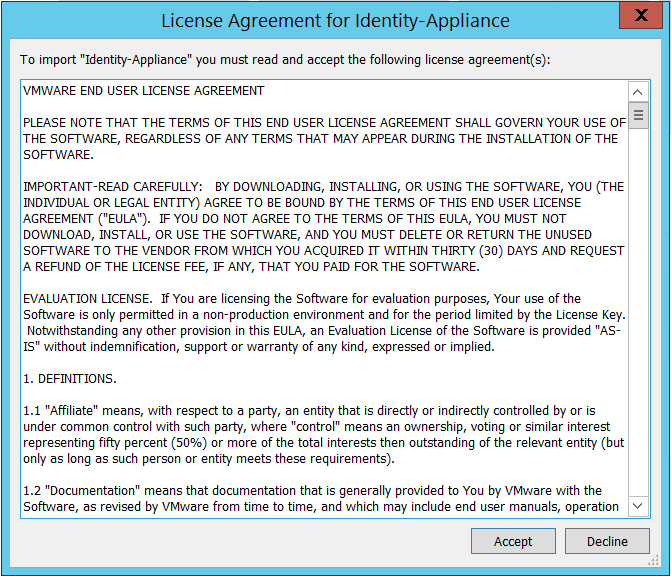Click the resize grip at the dialog corner
The width and height of the screenshot is (671, 576).
pos(653,560)
